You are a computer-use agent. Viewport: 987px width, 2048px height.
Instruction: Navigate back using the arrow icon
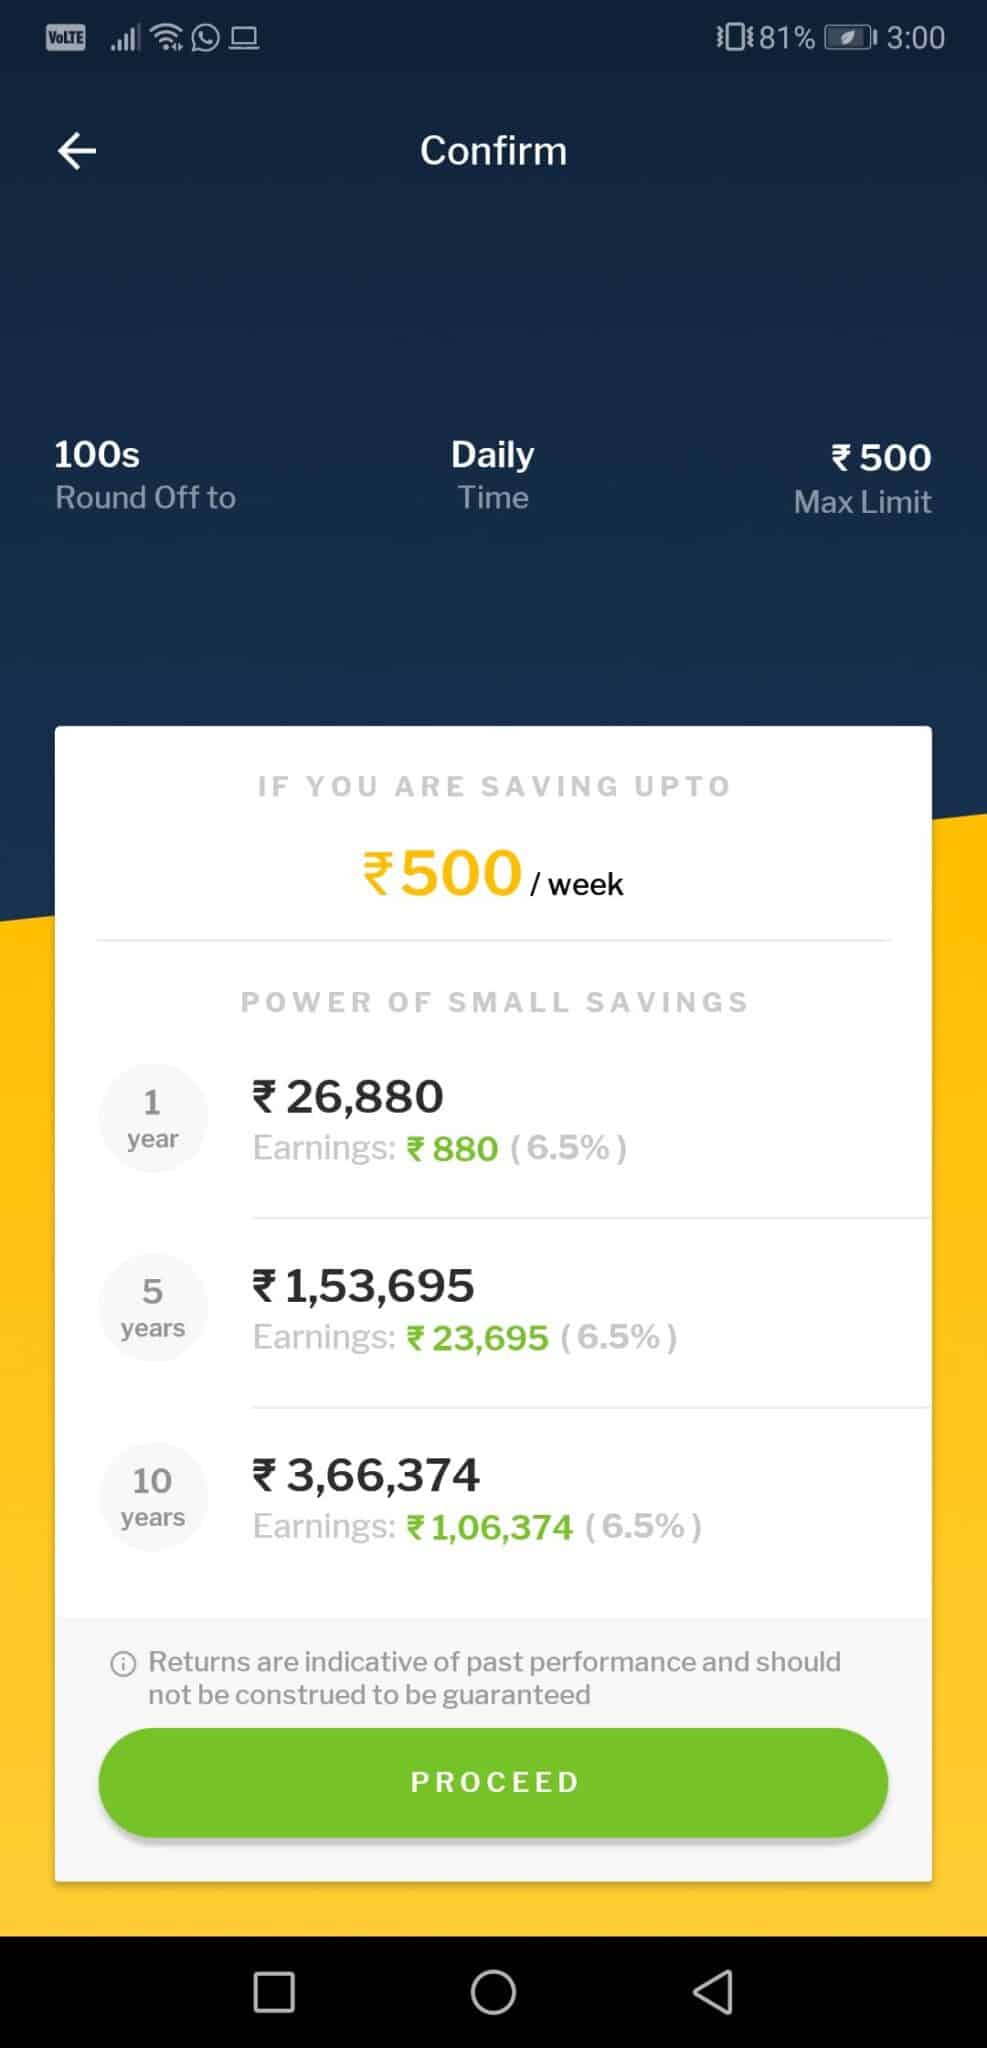coord(76,150)
